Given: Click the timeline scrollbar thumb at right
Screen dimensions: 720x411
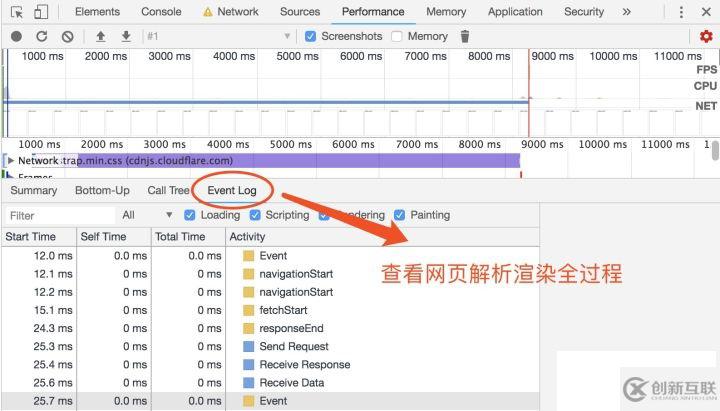Looking at the screenshot, I should click(x=715, y=151).
